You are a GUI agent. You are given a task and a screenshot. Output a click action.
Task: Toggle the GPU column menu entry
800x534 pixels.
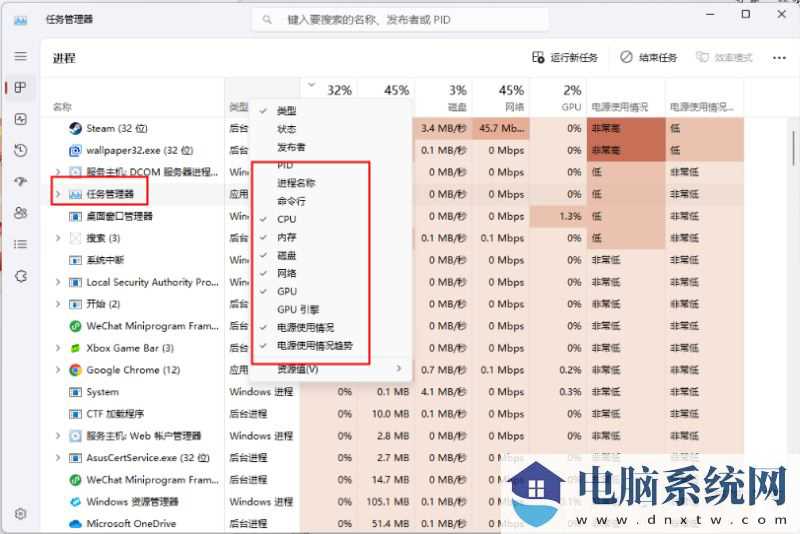click(x=330, y=291)
